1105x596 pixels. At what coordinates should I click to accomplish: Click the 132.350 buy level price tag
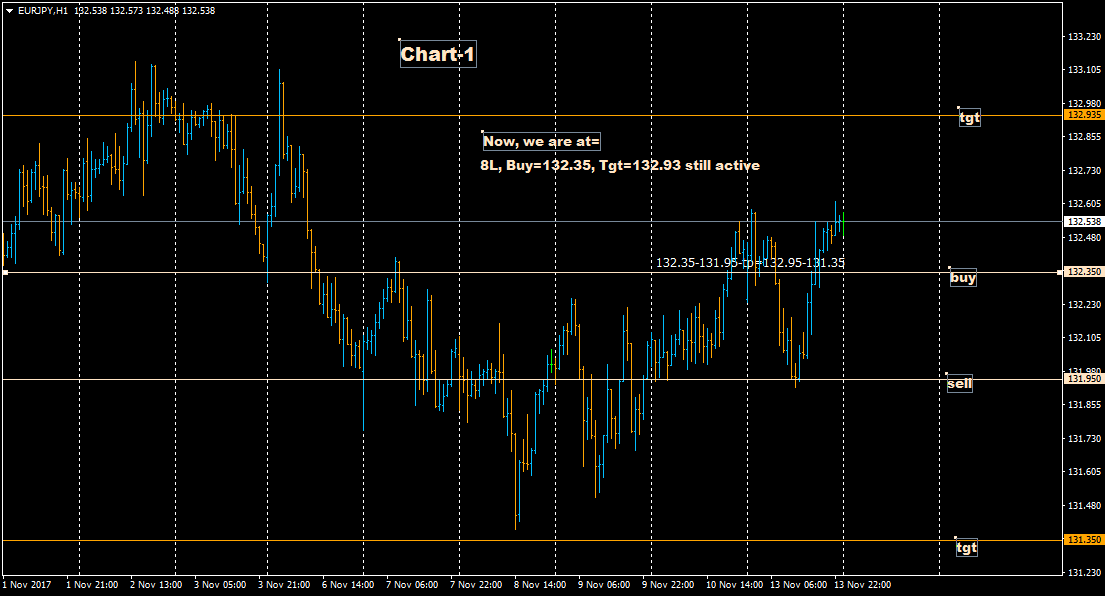[x=1084, y=272]
